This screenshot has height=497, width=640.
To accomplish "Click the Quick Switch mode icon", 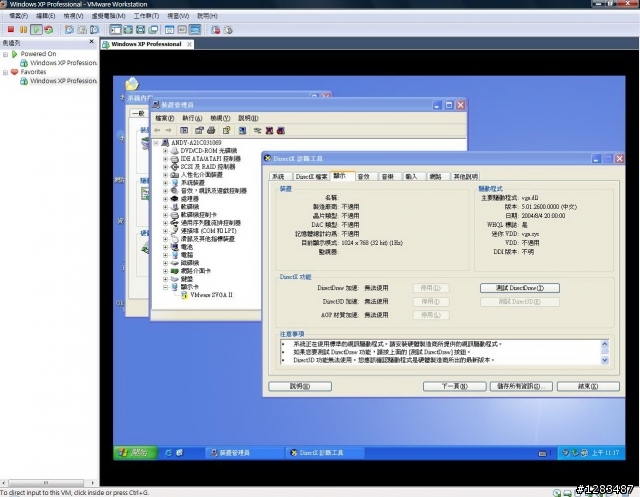I will tap(141, 29).
